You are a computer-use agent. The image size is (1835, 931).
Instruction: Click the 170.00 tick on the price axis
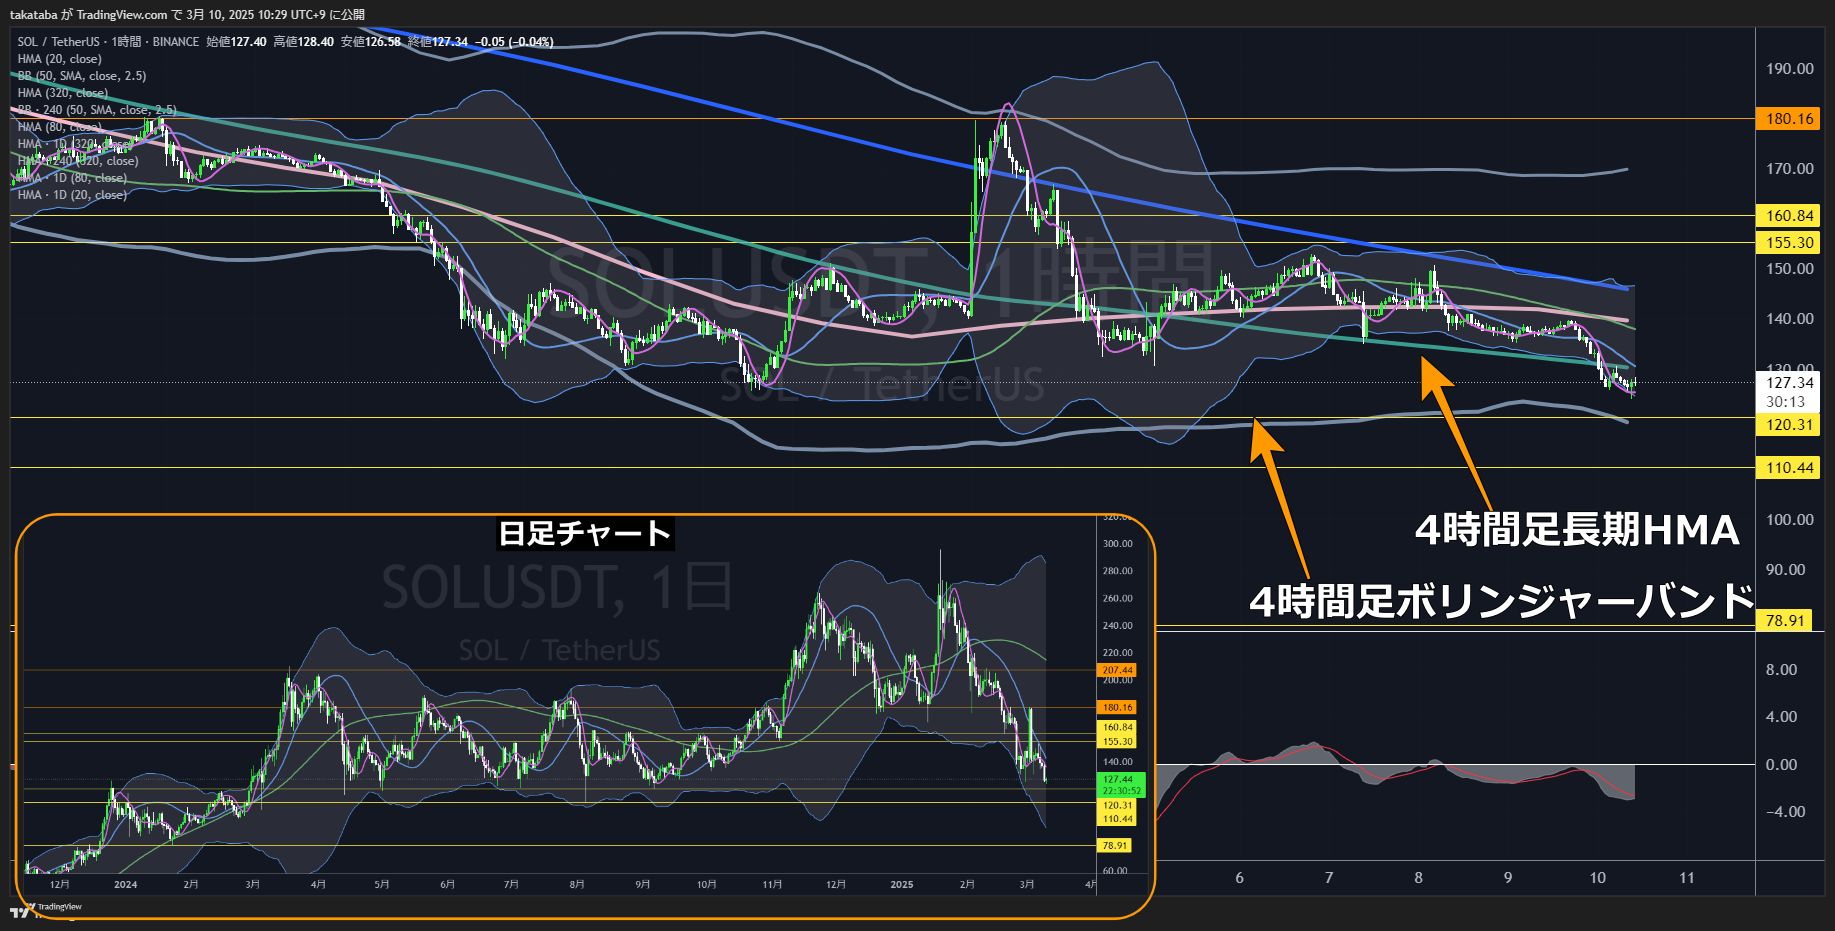1789,169
